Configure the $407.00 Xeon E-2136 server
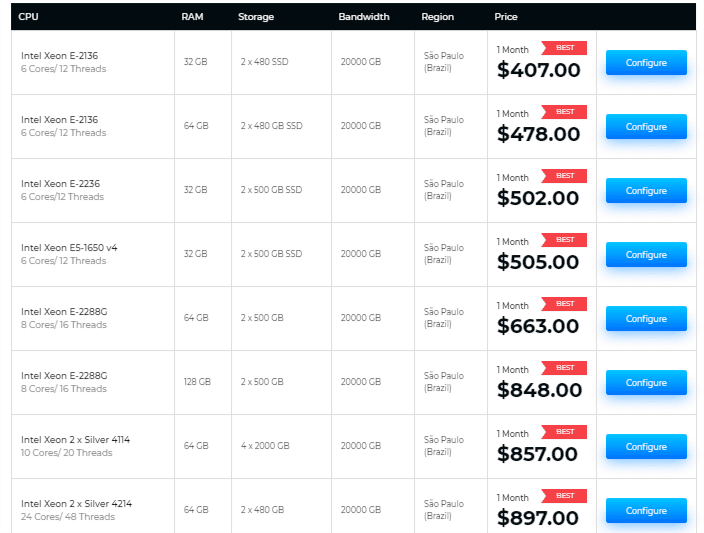Screen dimensions: 704x533 coord(646,62)
